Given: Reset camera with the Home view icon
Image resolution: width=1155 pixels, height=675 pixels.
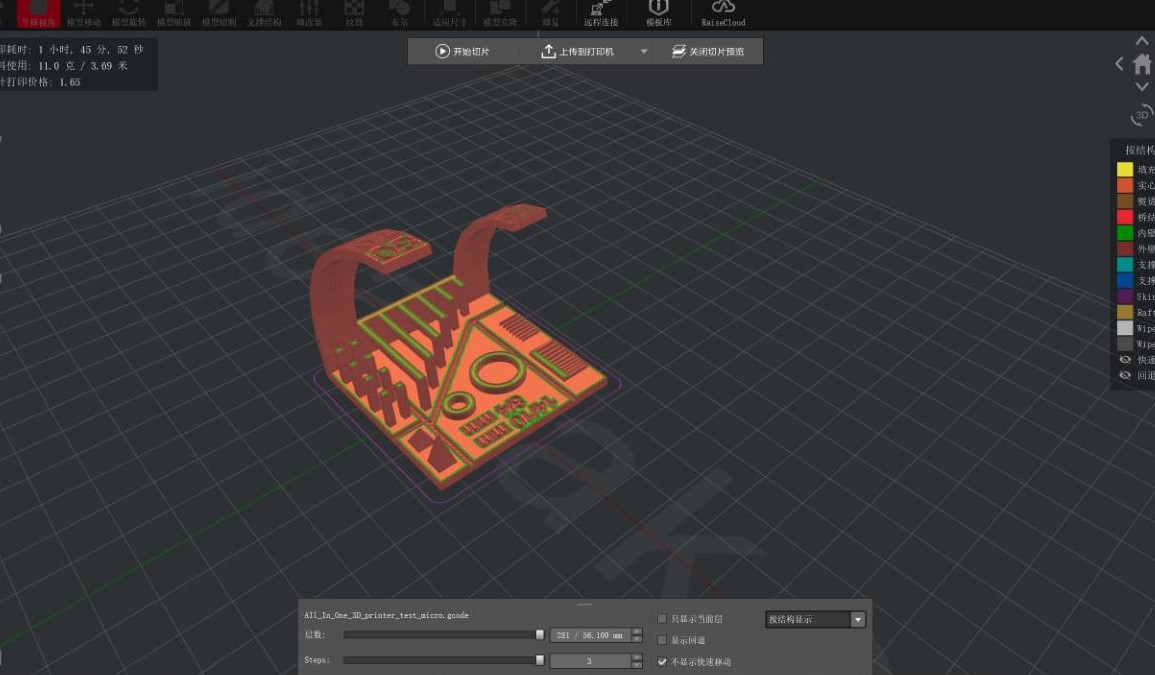Looking at the screenshot, I should [x=1143, y=64].
